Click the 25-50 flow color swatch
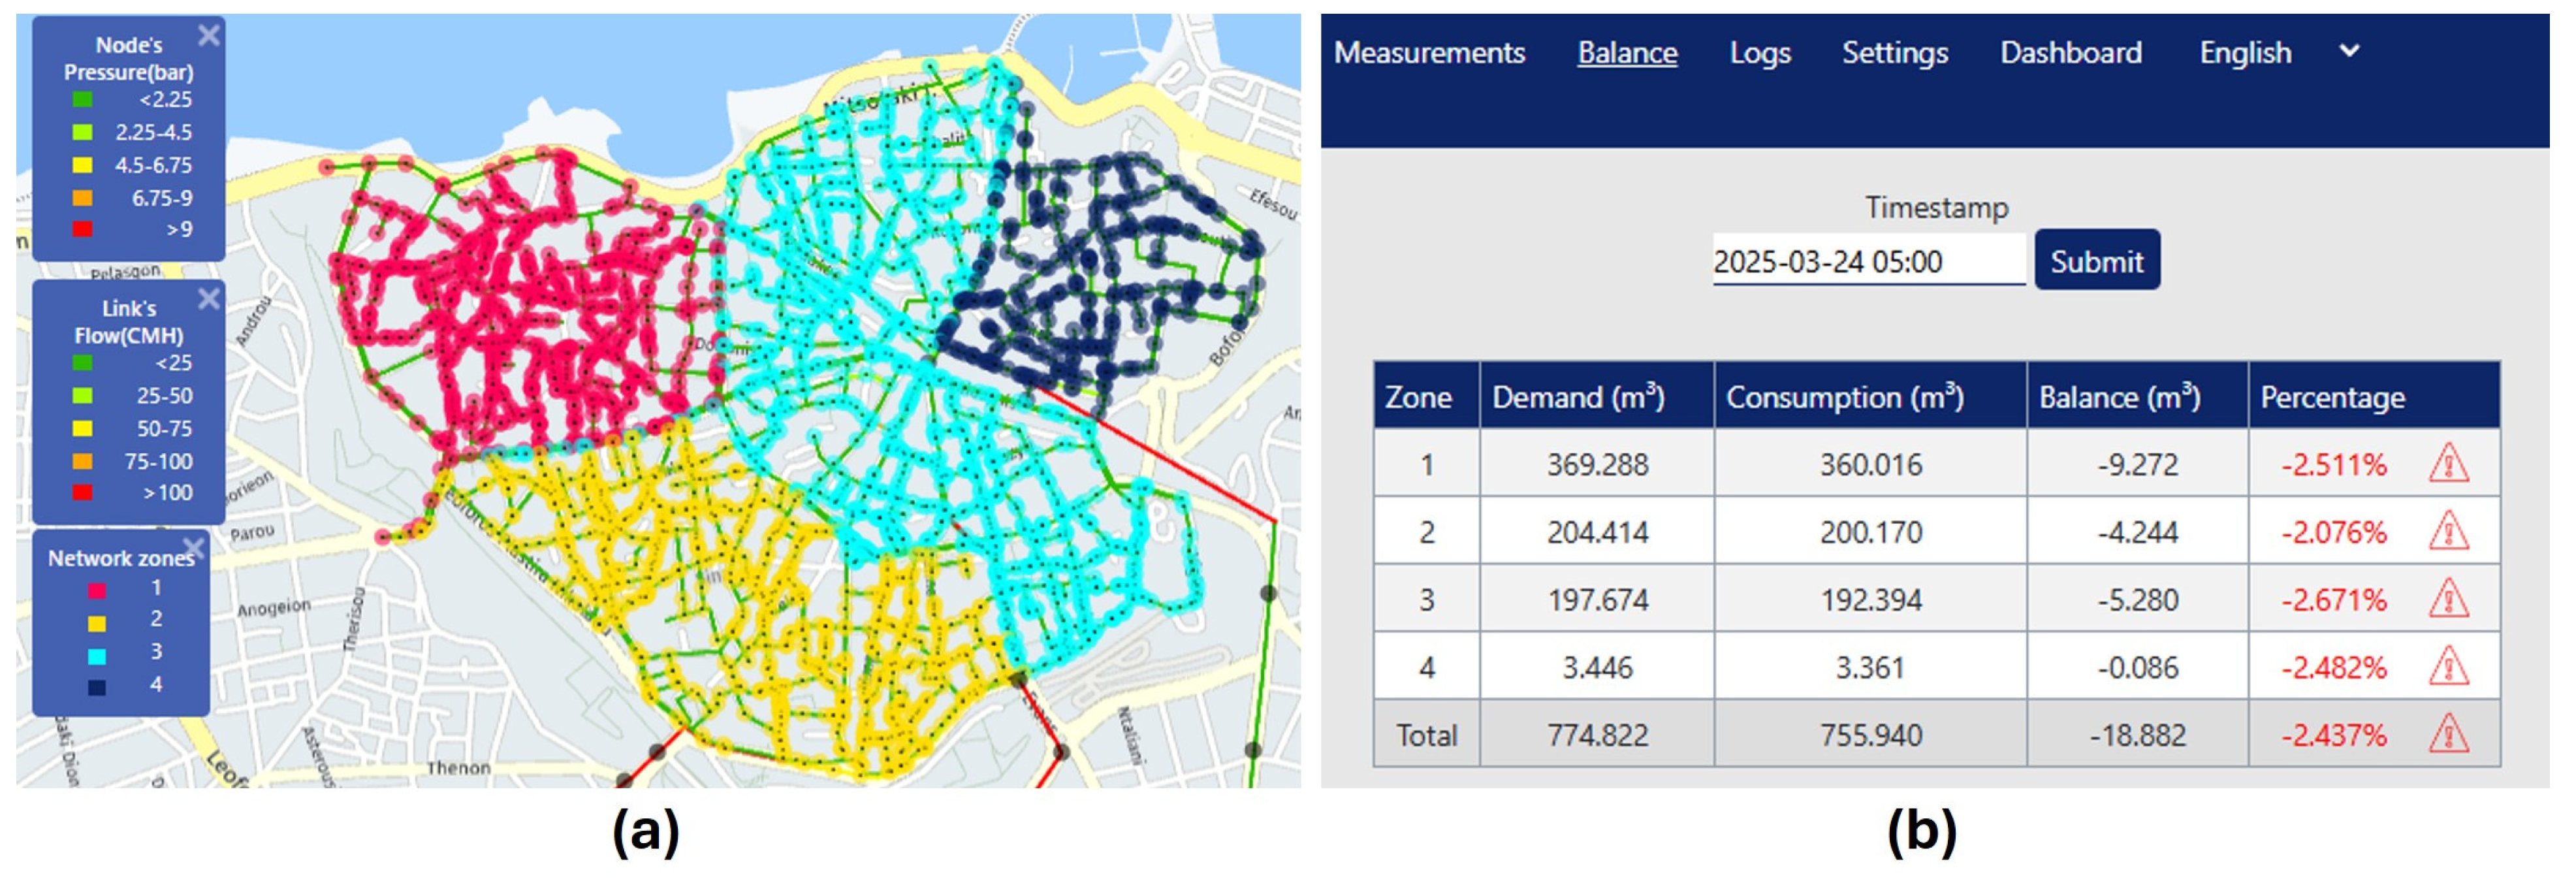The height and width of the screenshot is (881, 2576). coord(83,396)
